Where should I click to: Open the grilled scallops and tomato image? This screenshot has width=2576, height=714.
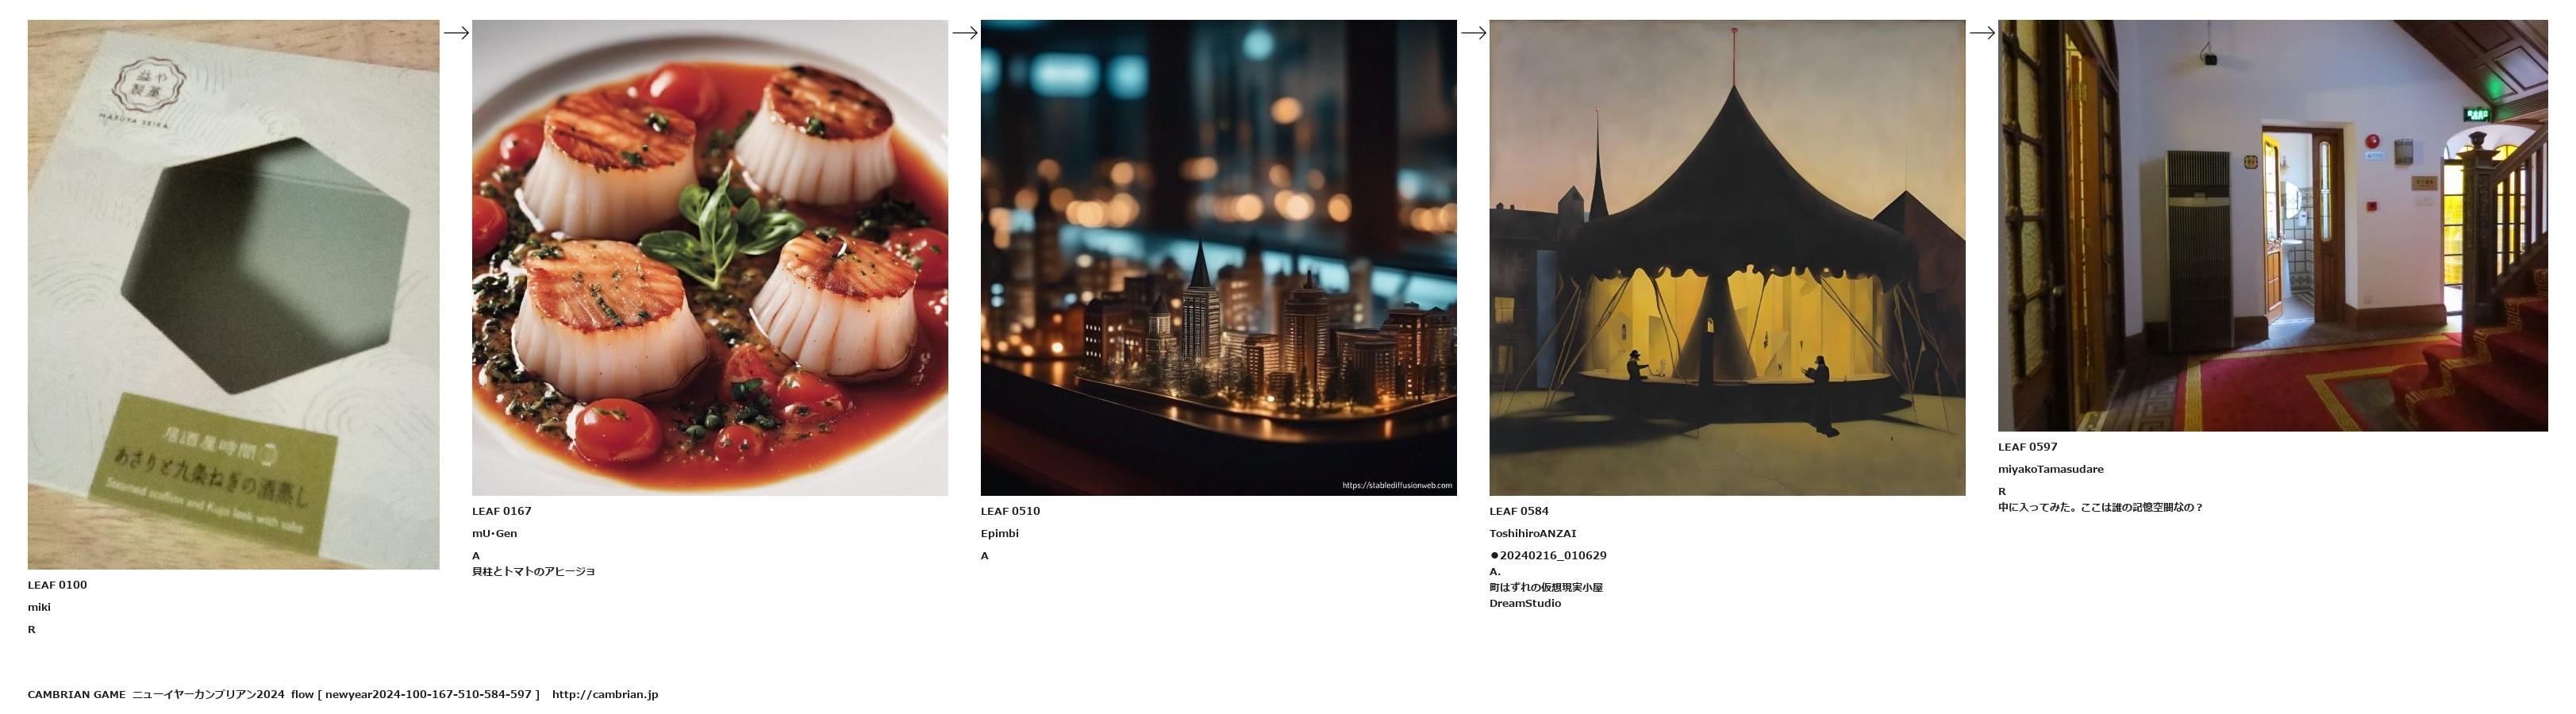click(710, 257)
